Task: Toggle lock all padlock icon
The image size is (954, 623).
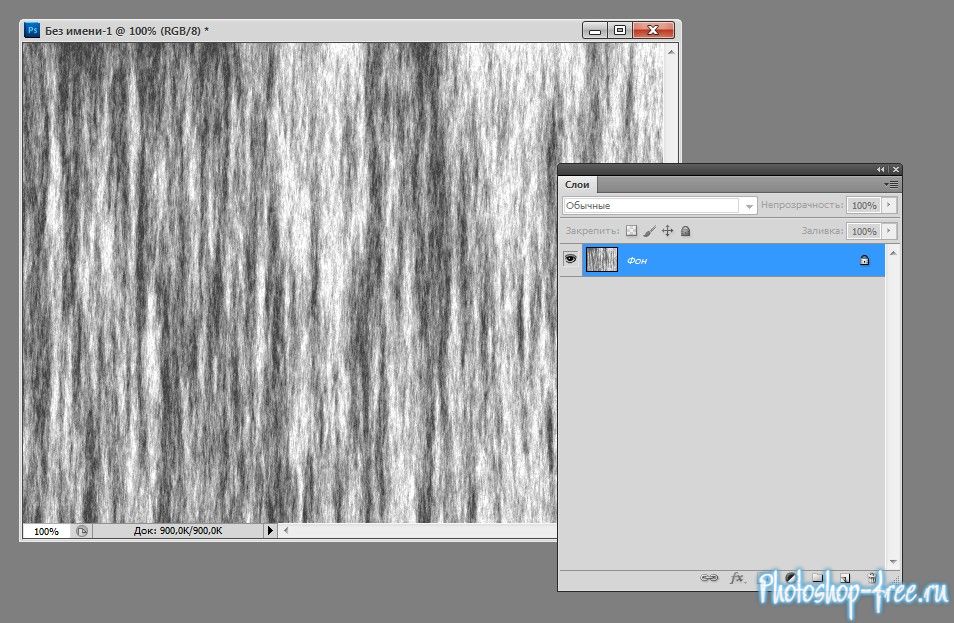Action: (685, 231)
